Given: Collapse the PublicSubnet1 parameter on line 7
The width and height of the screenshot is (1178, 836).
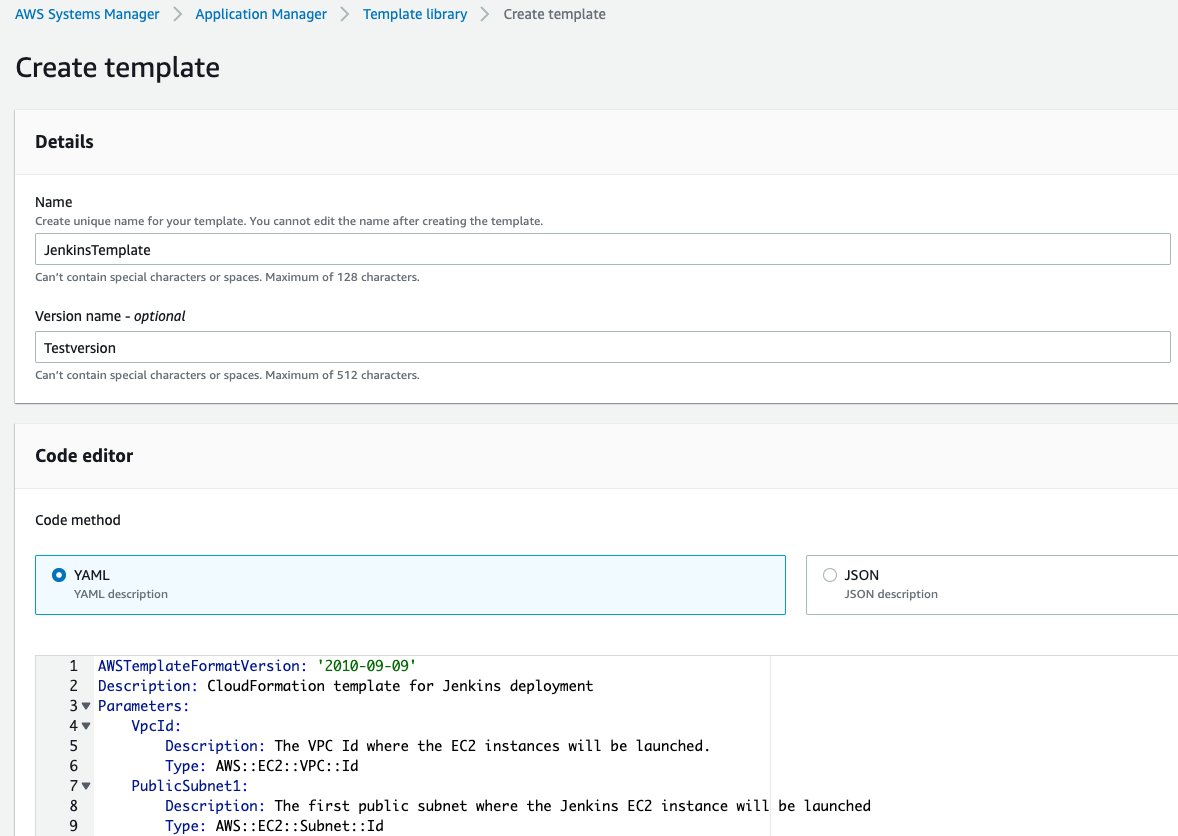Looking at the screenshot, I should pos(85,785).
